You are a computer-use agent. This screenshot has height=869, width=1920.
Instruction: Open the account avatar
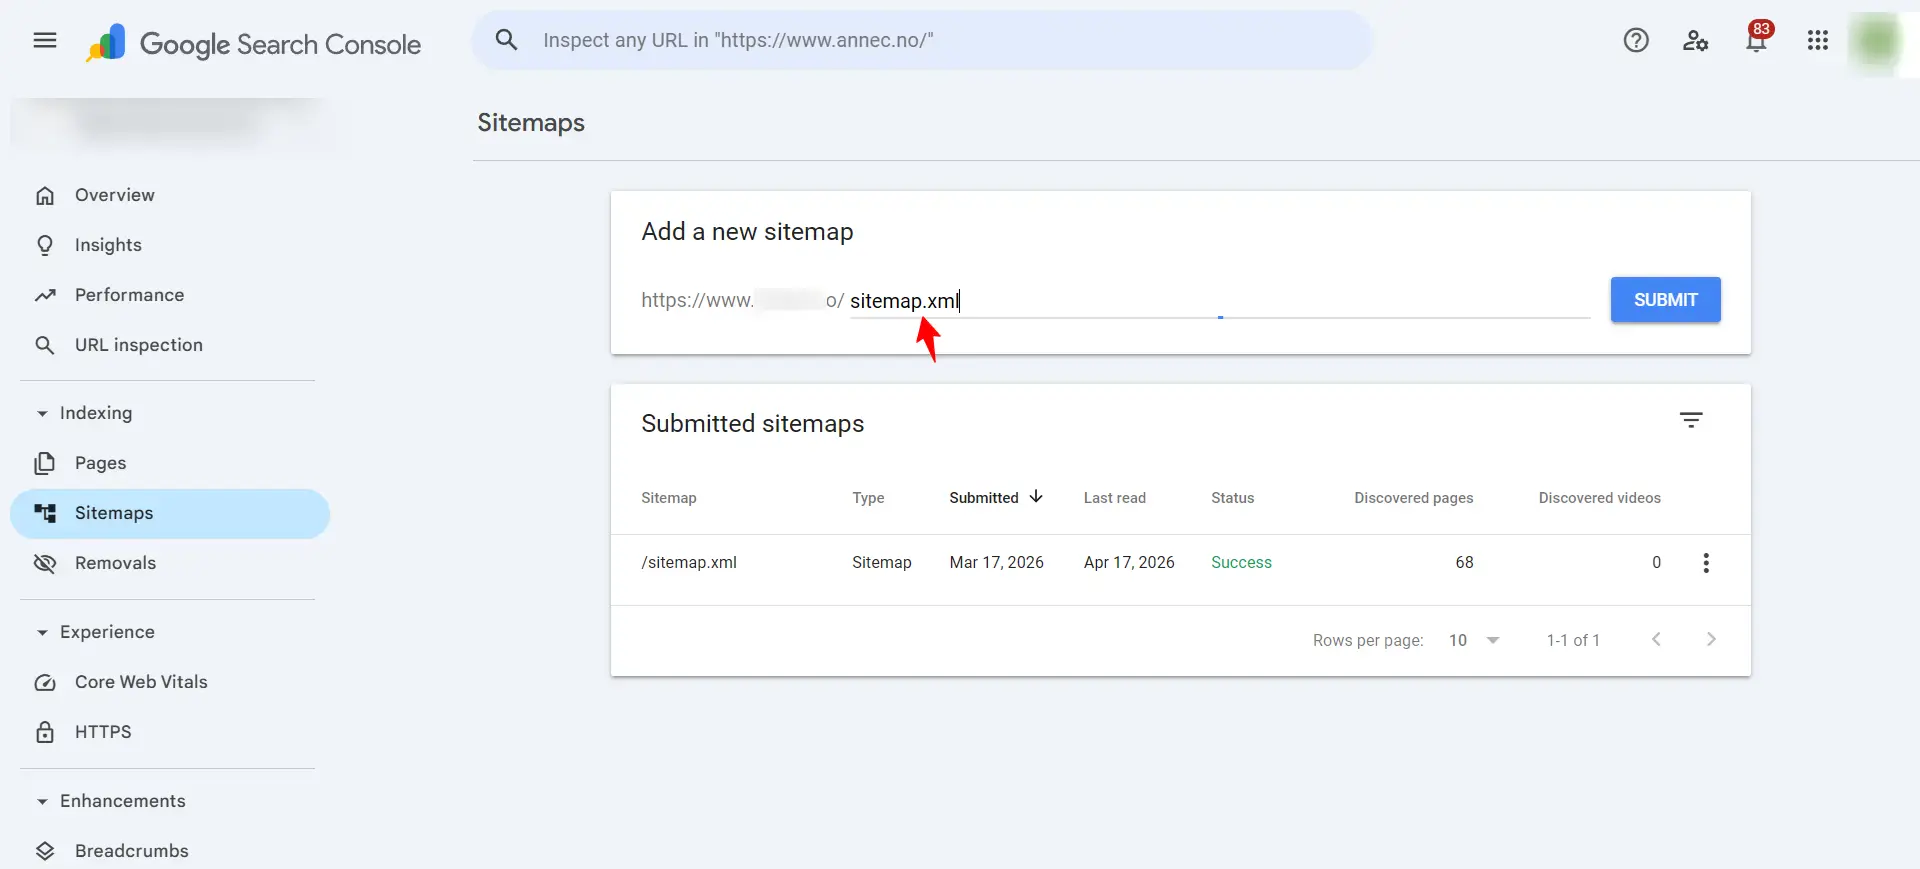(x=1877, y=42)
